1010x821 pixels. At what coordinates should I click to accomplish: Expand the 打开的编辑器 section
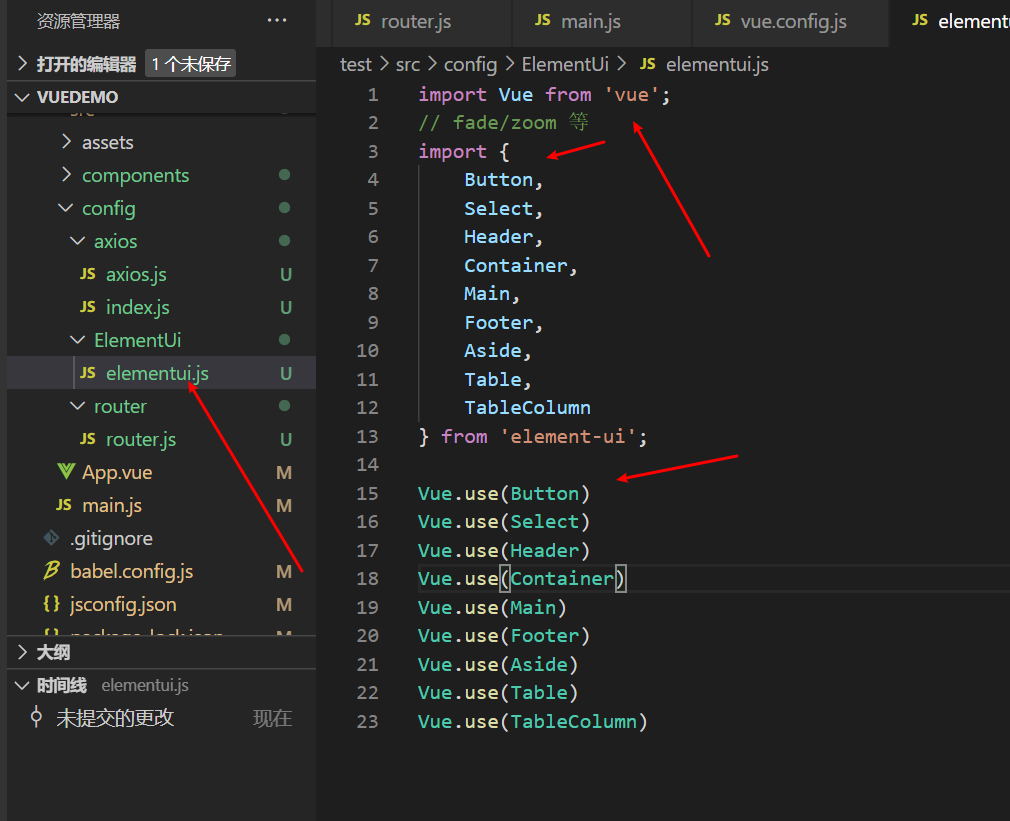pyautogui.click(x=23, y=64)
